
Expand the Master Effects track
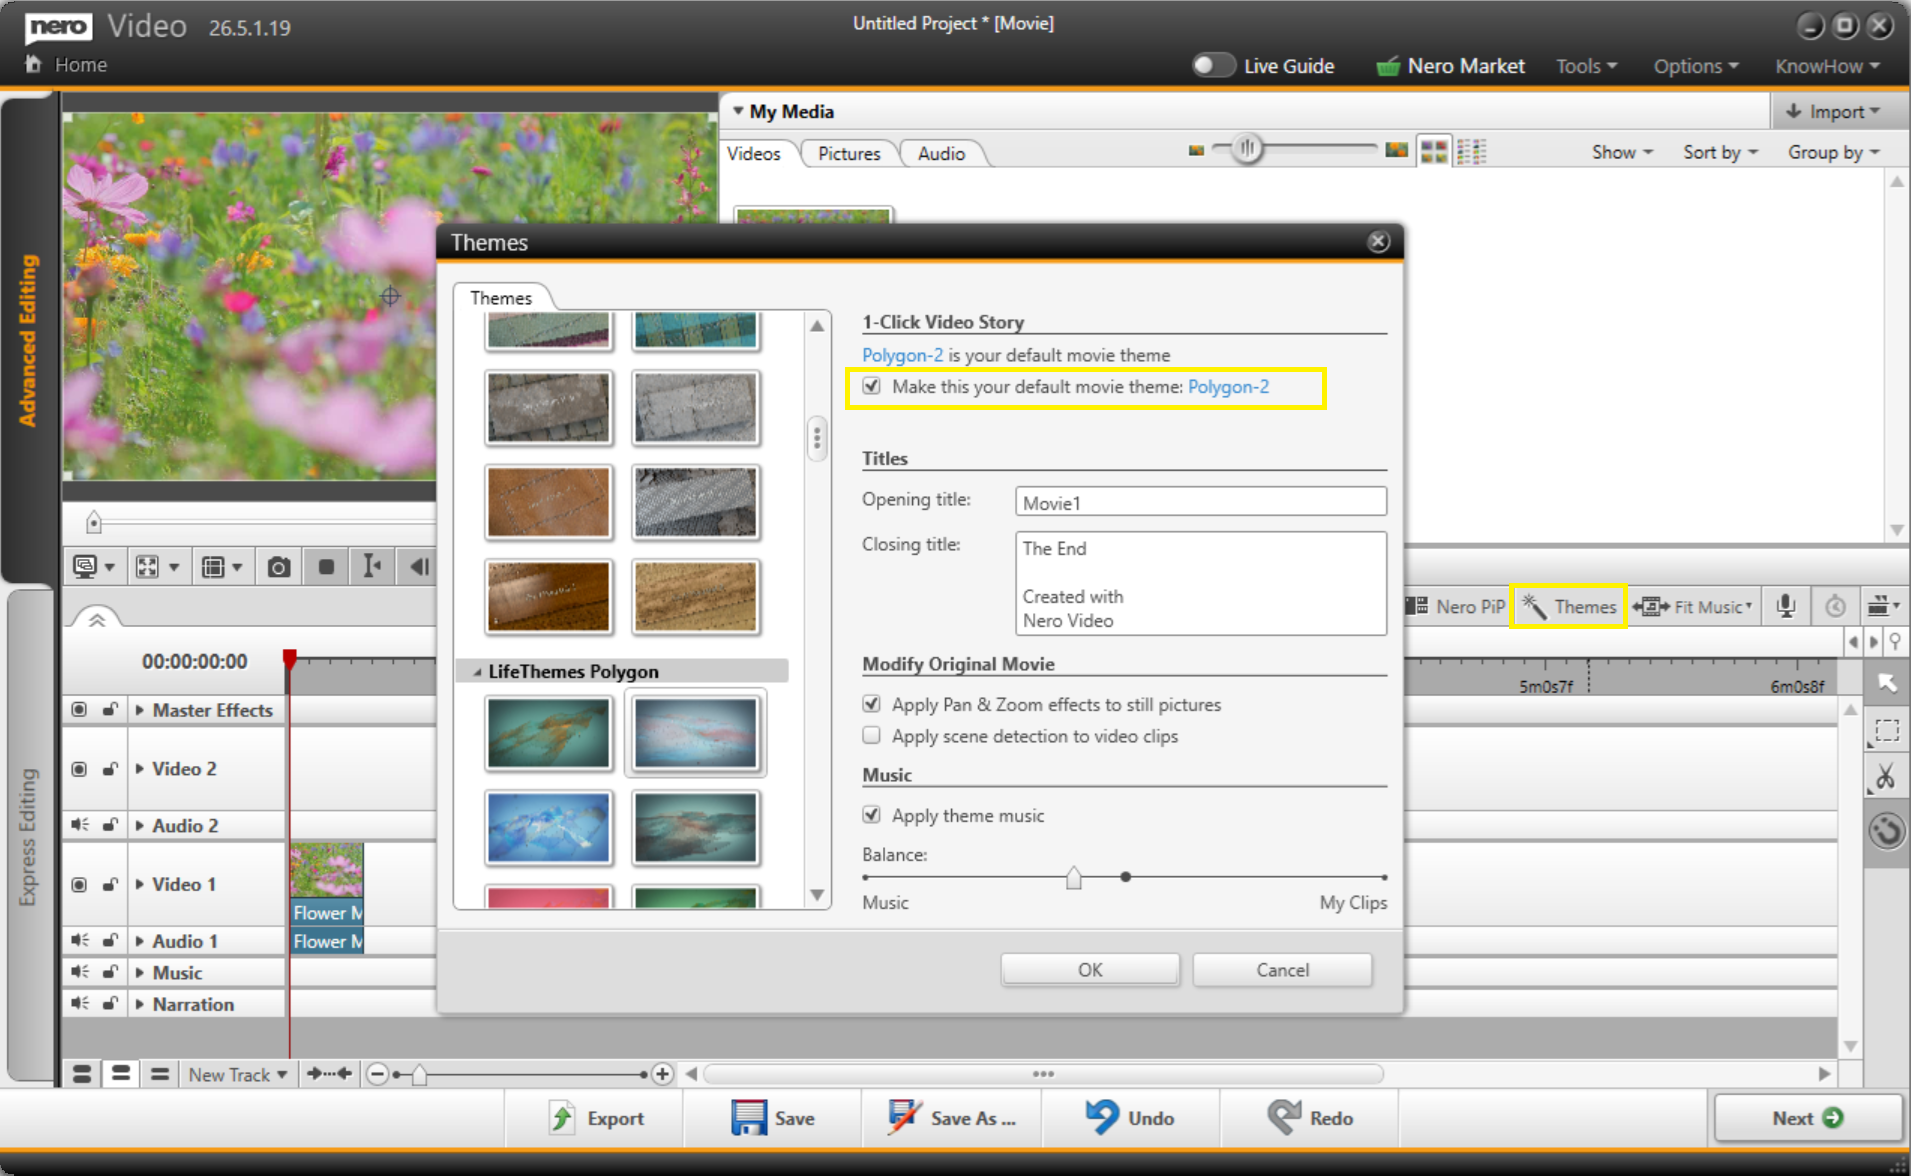click(x=140, y=710)
